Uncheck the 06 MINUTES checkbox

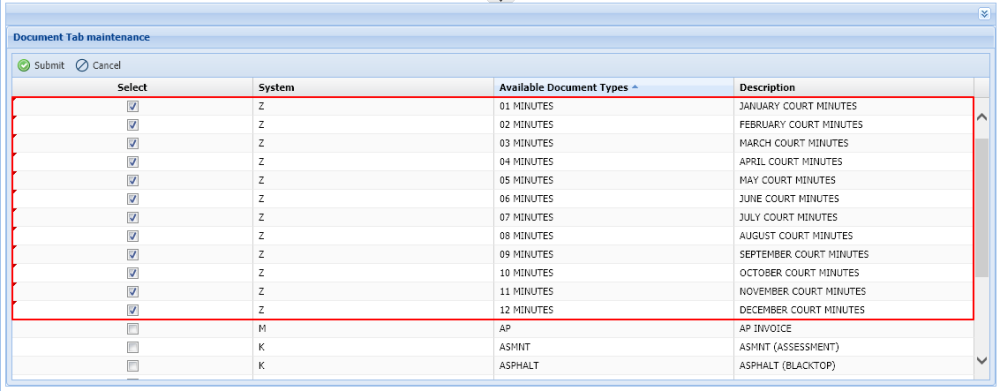coord(133,199)
